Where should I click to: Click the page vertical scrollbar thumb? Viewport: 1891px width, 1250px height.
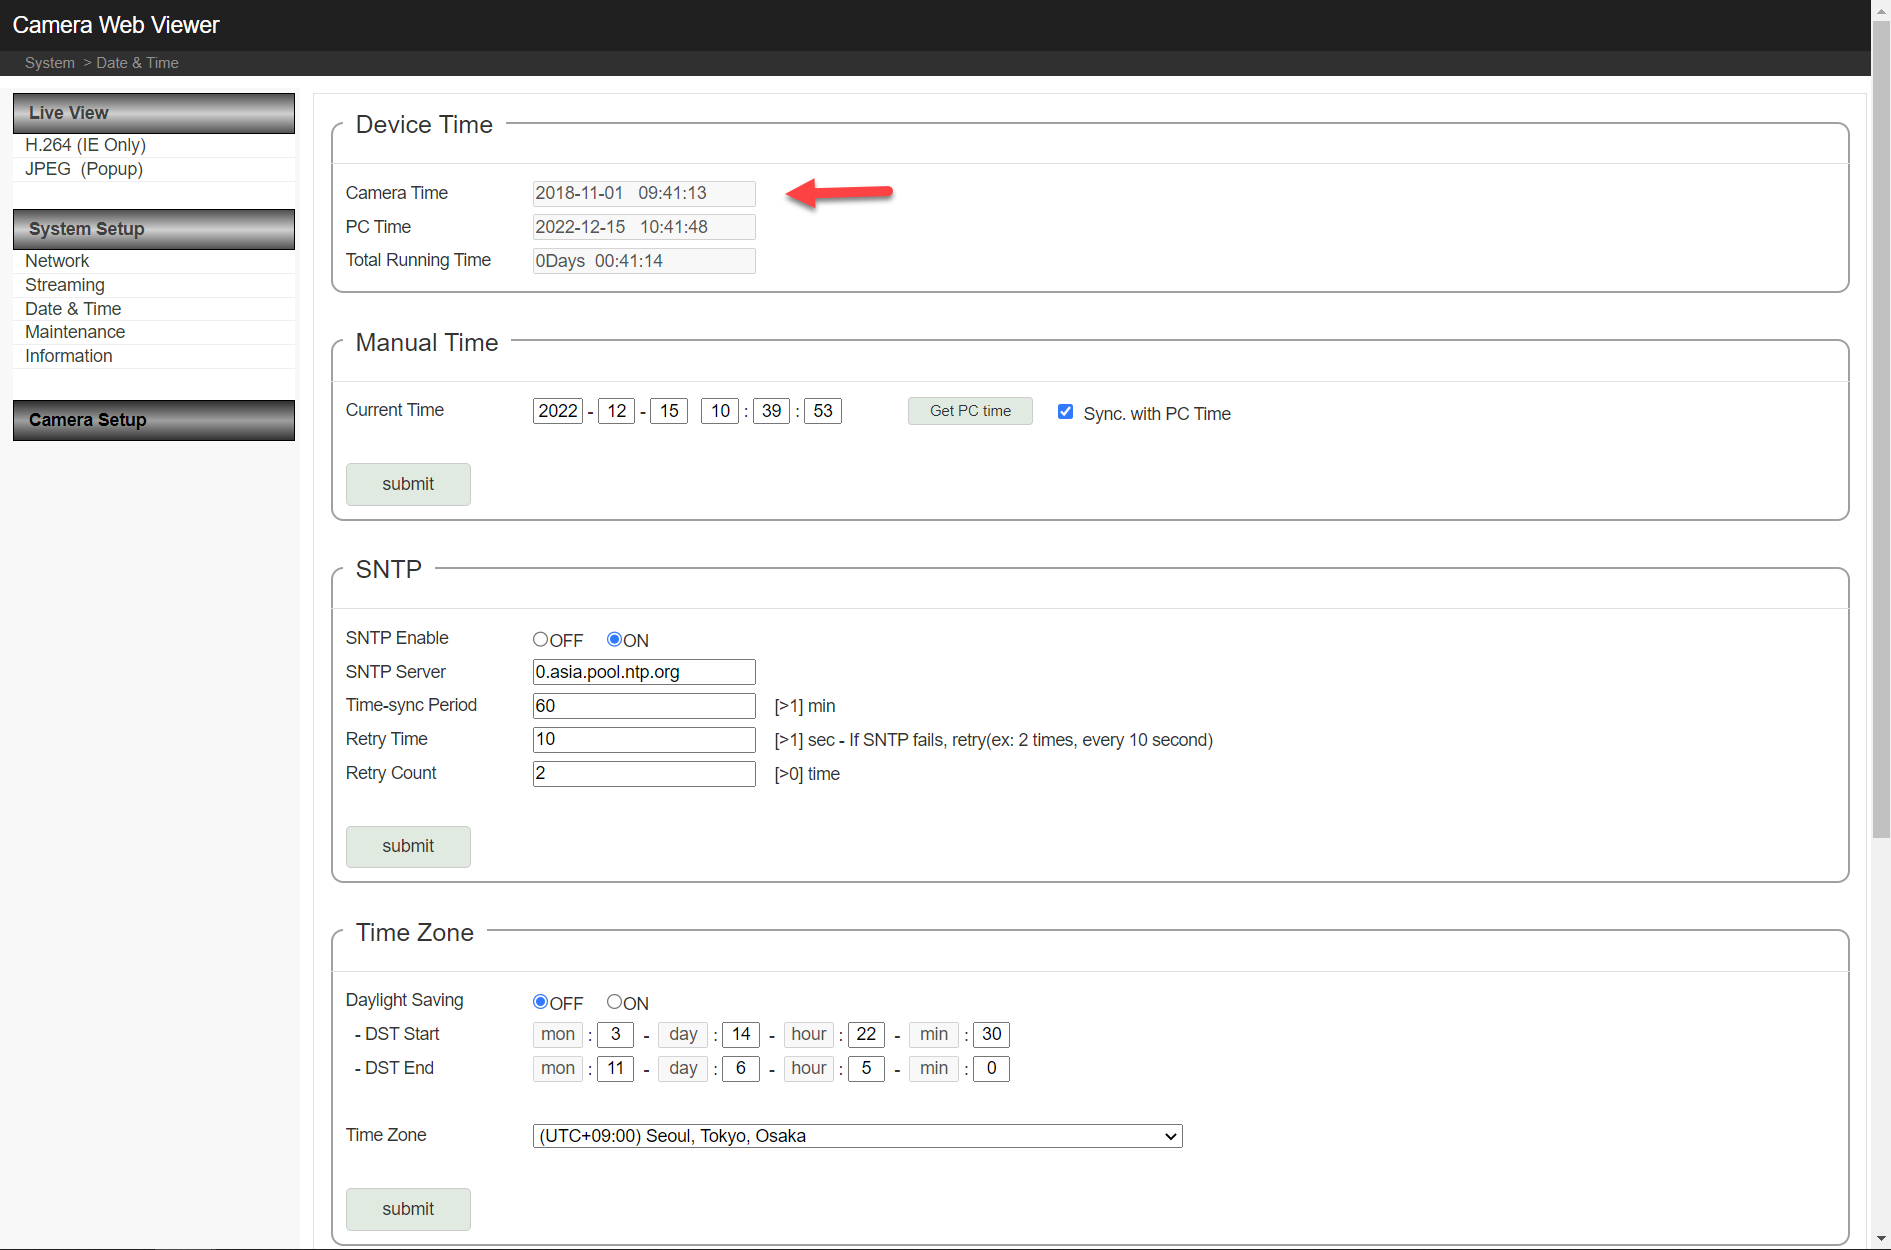[x=1881, y=428]
